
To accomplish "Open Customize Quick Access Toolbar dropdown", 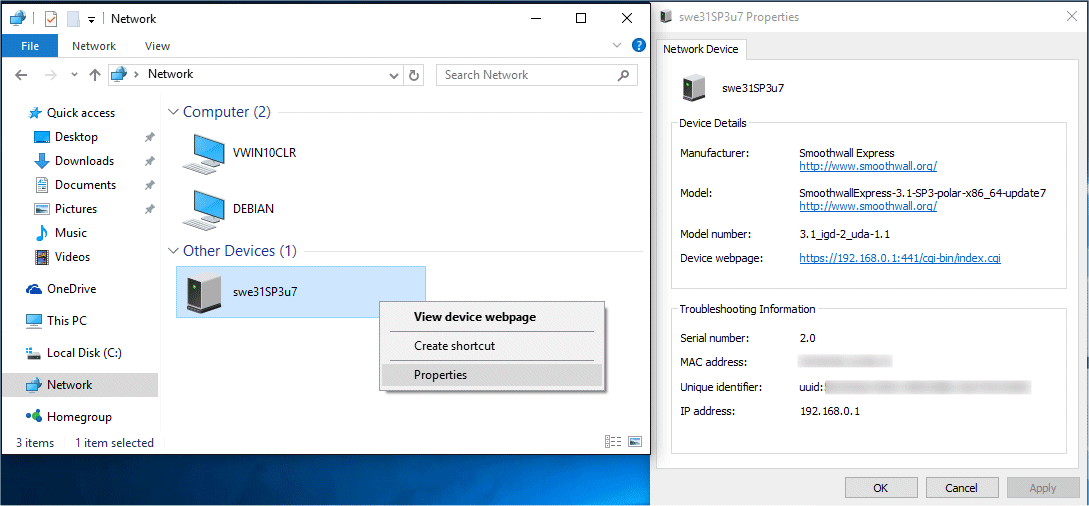I will coord(91,19).
